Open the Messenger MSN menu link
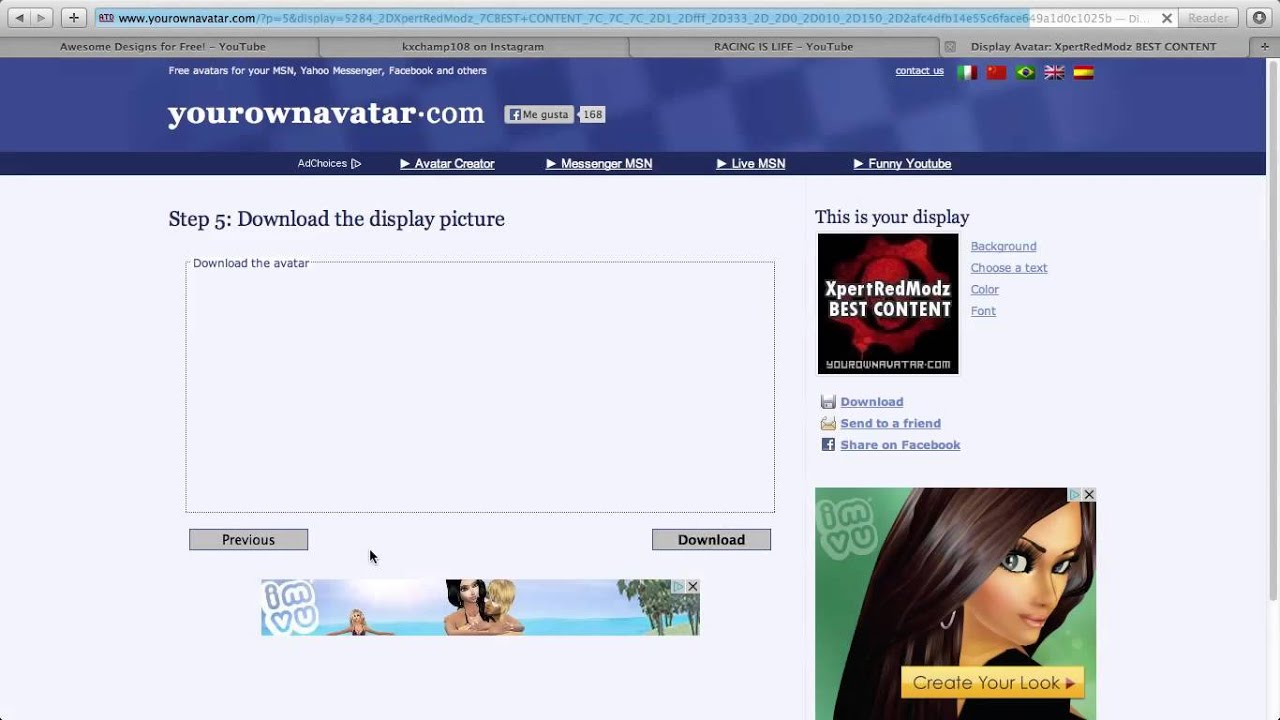The height and width of the screenshot is (720, 1280). point(599,163)
